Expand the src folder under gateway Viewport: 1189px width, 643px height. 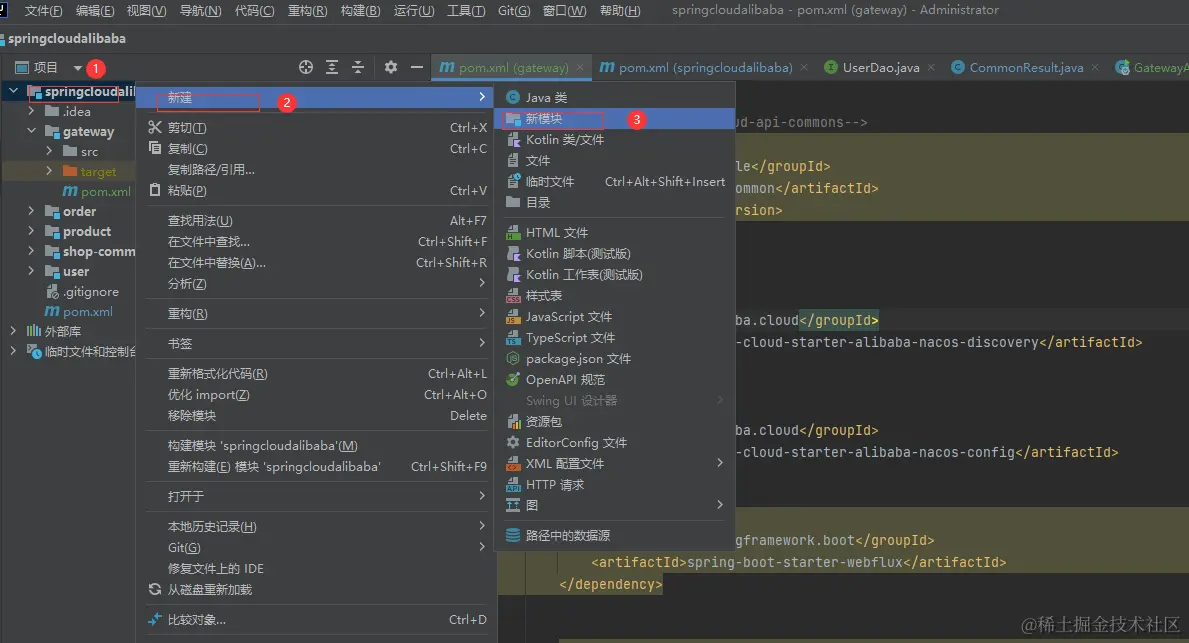click(49, 151)
